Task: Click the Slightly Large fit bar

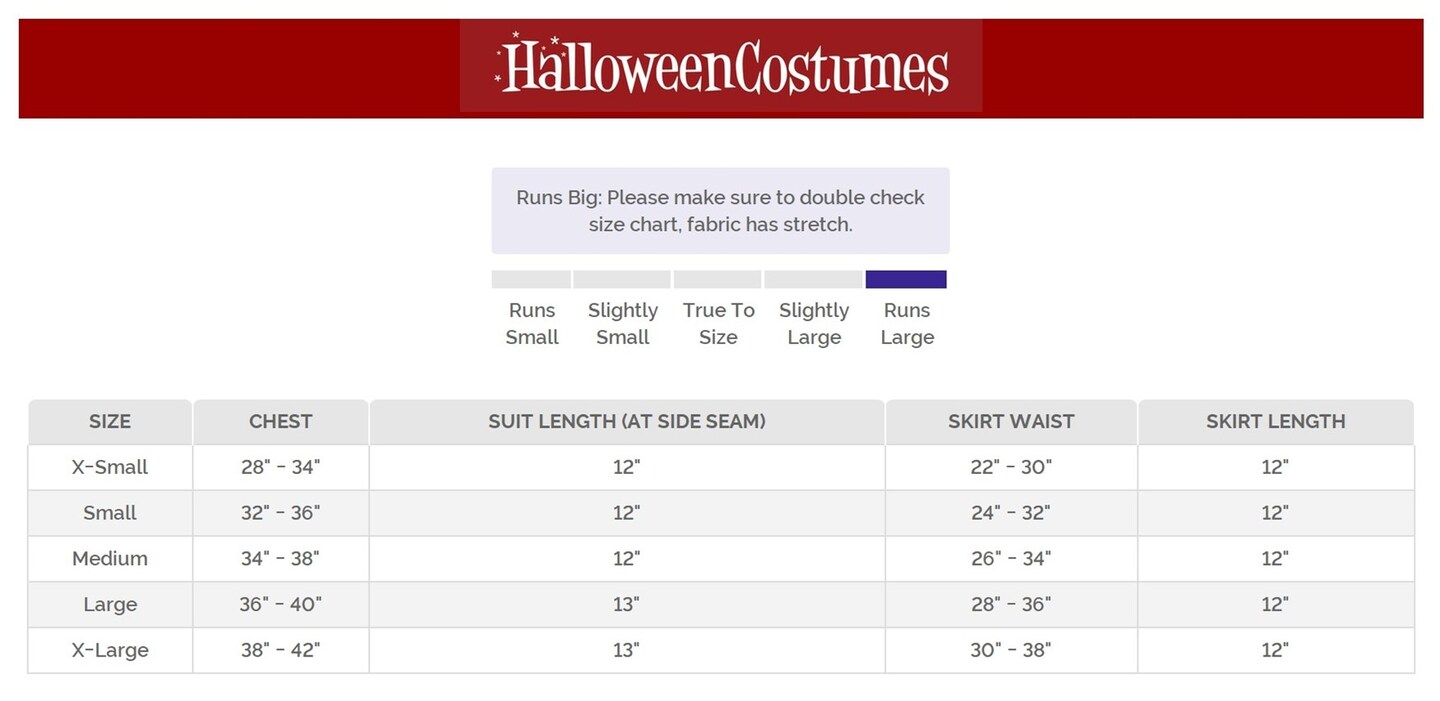Action: click(x=813, y=279)
